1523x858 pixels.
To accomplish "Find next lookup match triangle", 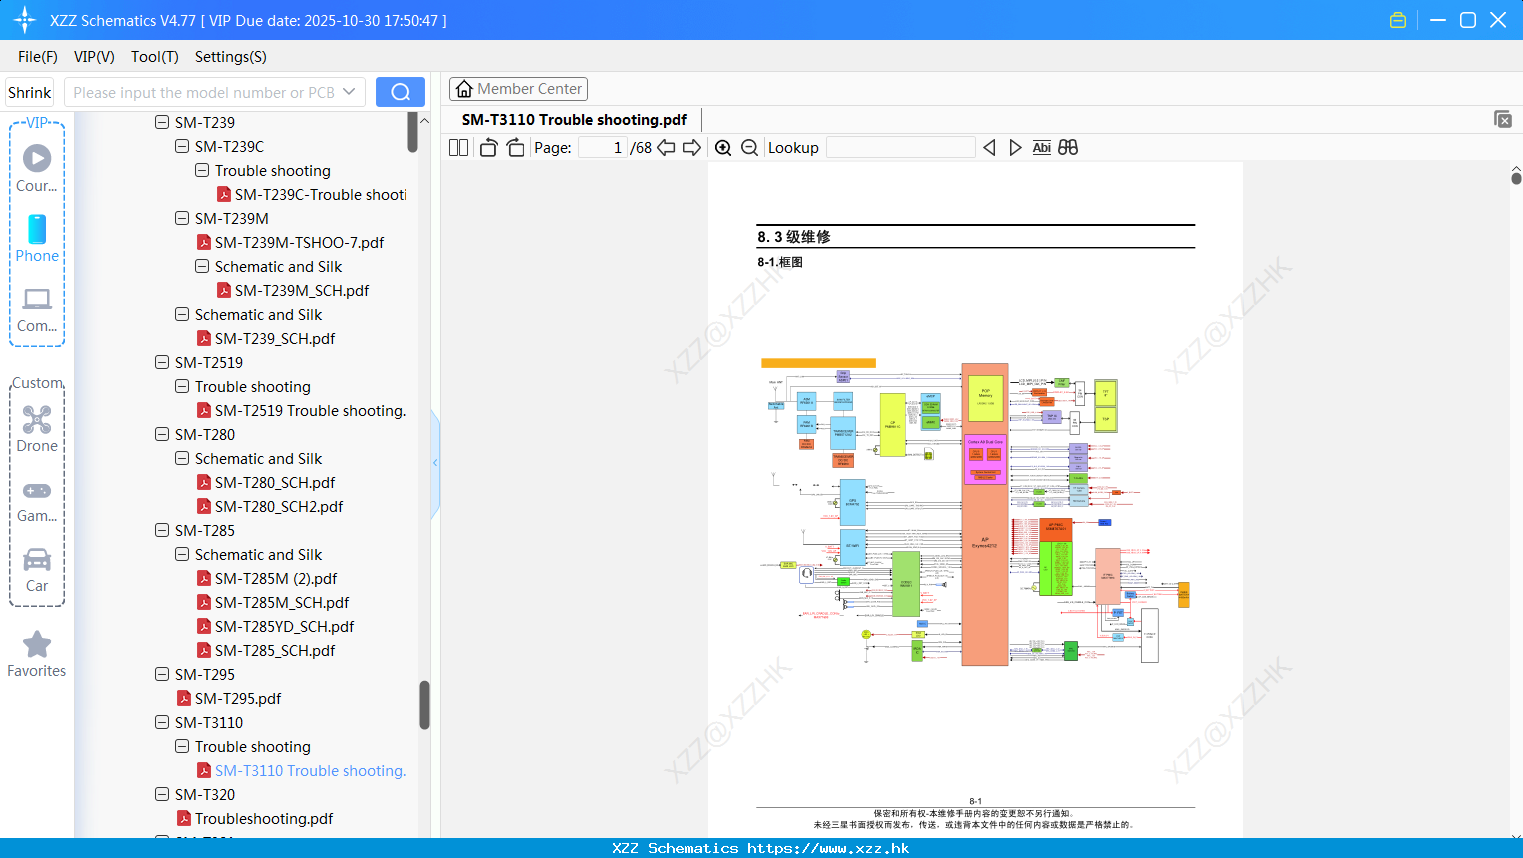I will pos(1015,148).
